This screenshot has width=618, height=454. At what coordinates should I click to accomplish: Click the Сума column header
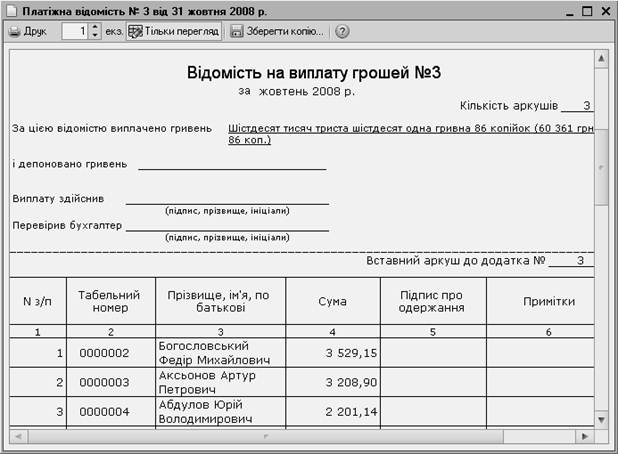point(333,301)
